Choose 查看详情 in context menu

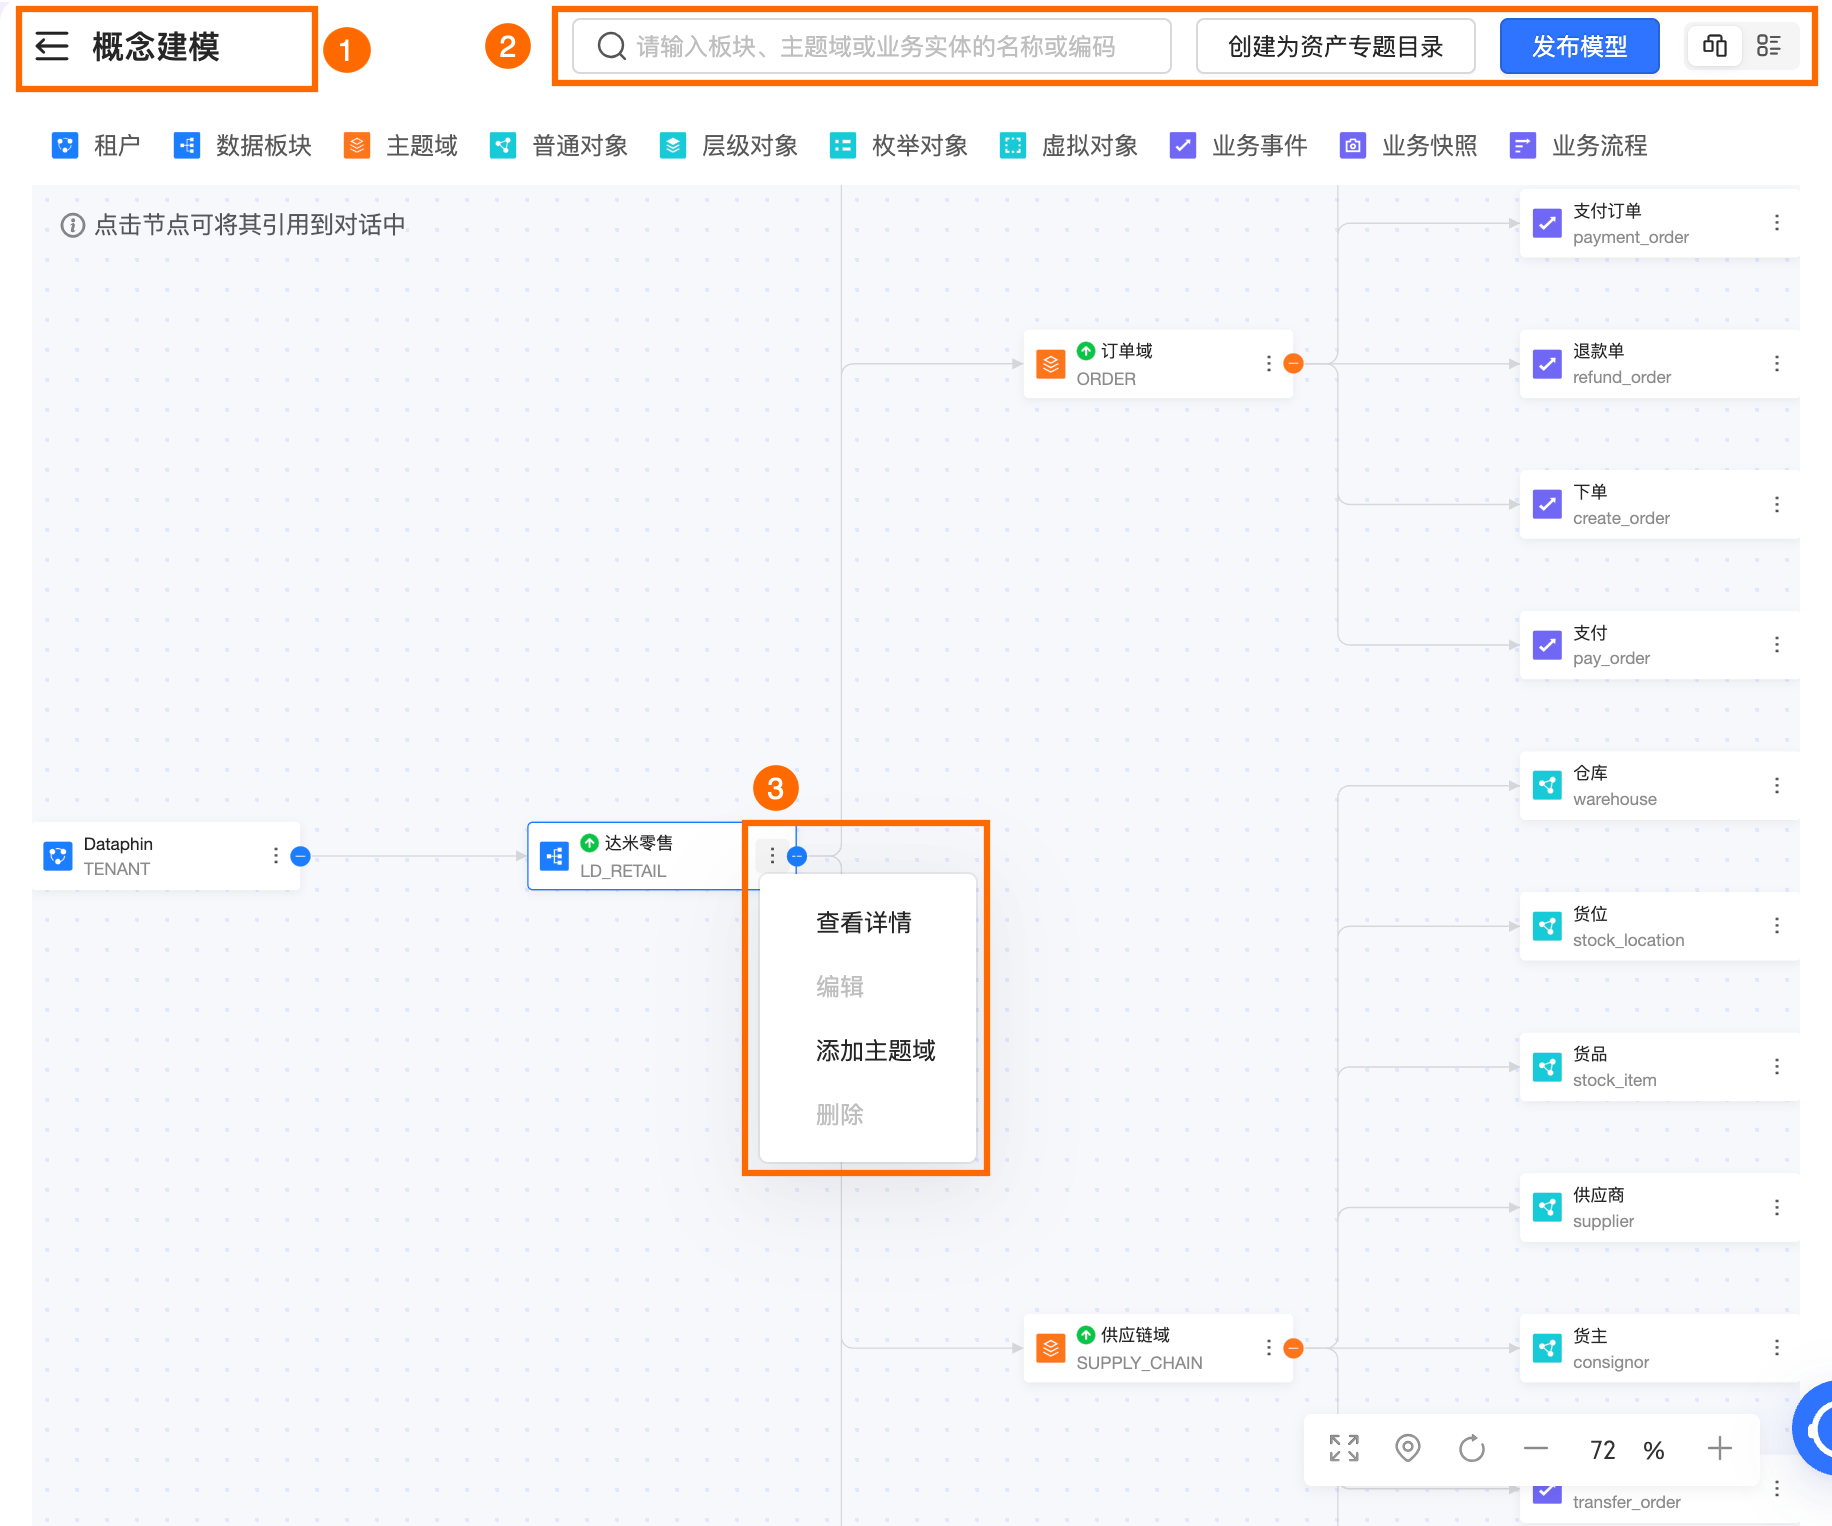click(x=864, y=923)
